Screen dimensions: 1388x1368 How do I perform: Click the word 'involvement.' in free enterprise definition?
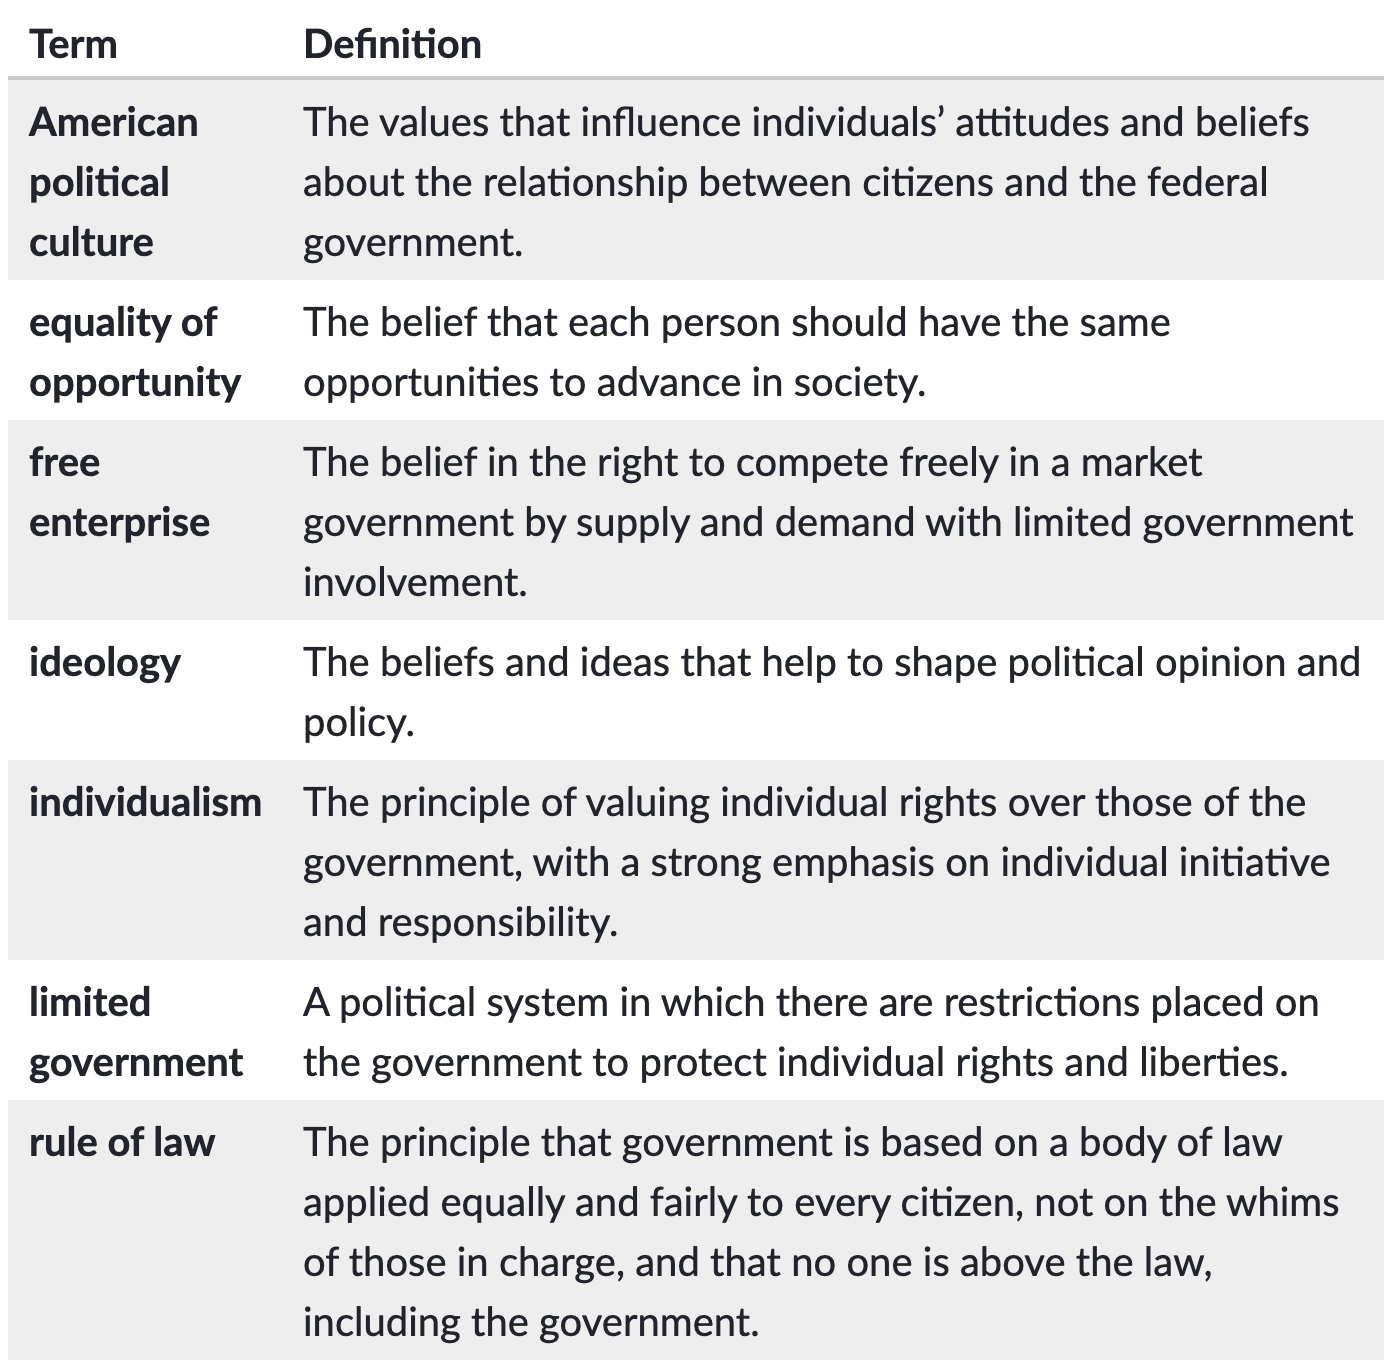414,583
